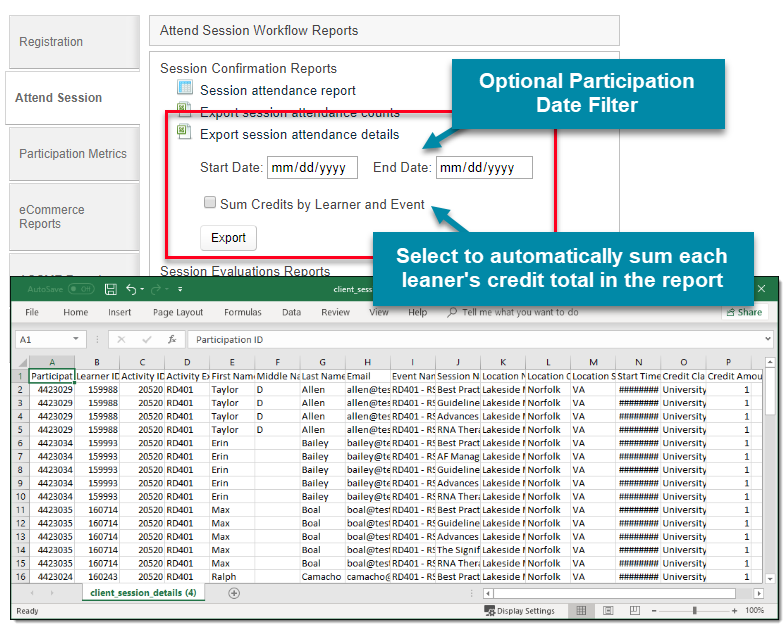Image resolution: width=784 pixels, height=624 pixels.
Task: Click the zoom in plus button
Action: click(734, 610)
